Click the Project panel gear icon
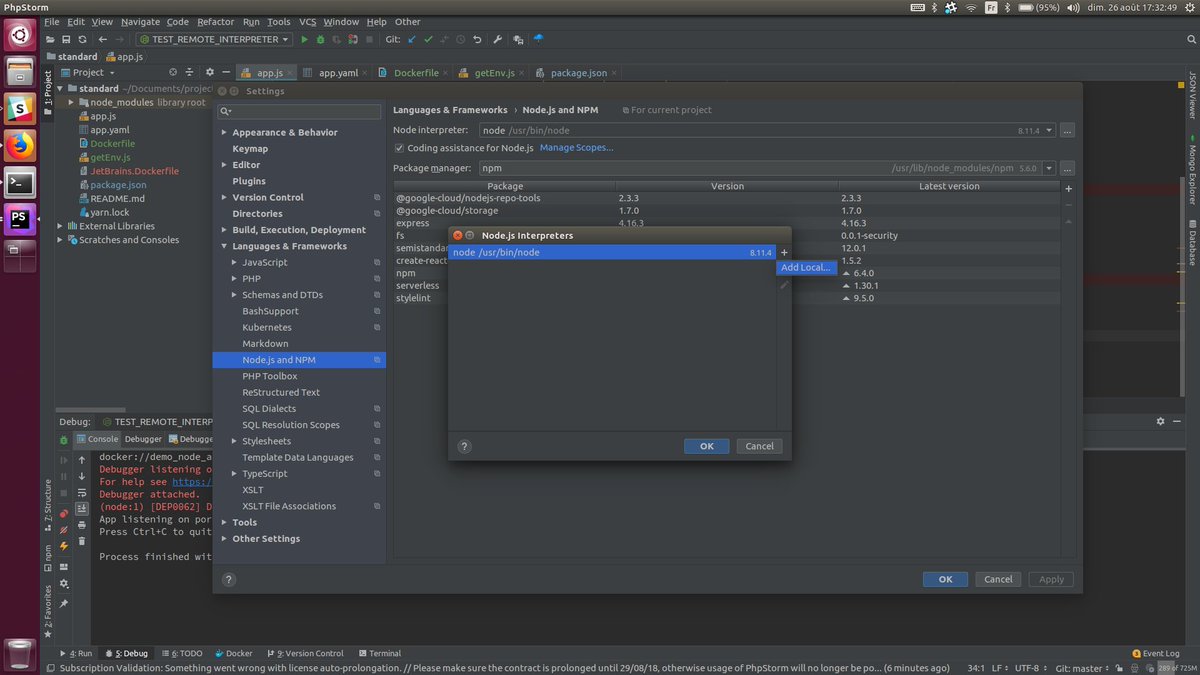The width and height of the screenshot is (1200, 675). click(209, 72)
